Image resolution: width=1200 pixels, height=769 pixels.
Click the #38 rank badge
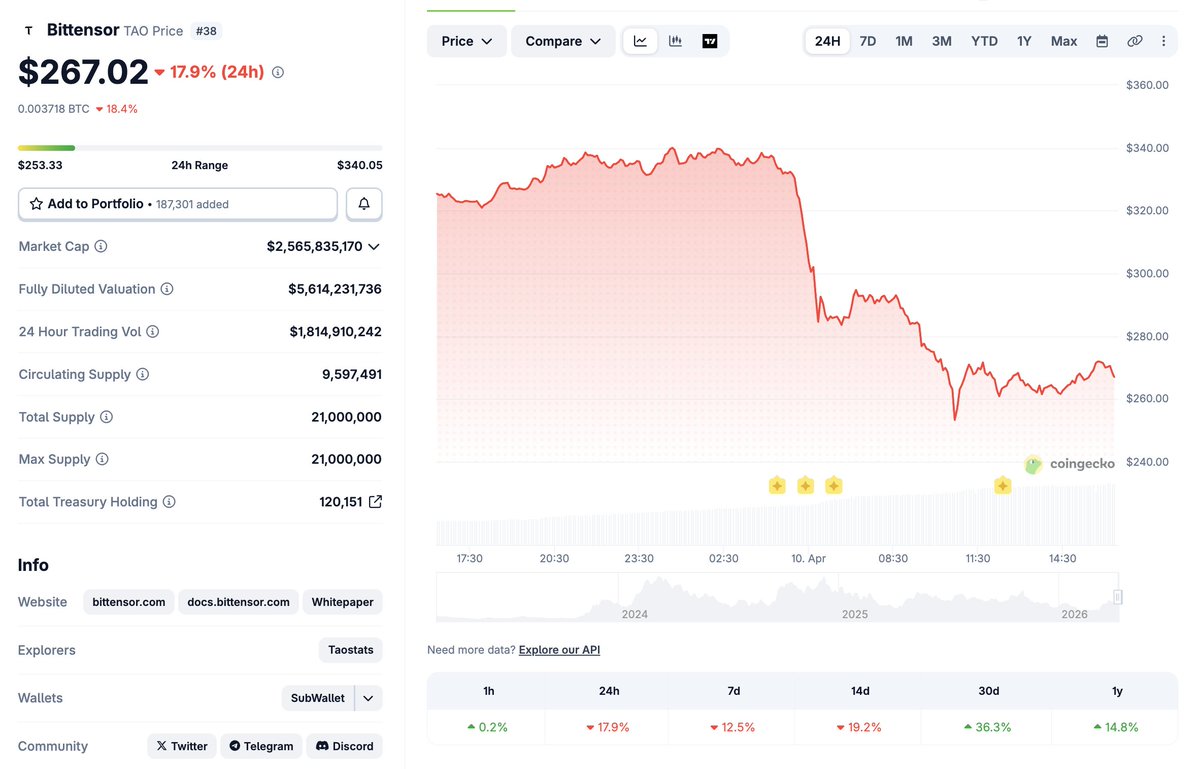206,31
